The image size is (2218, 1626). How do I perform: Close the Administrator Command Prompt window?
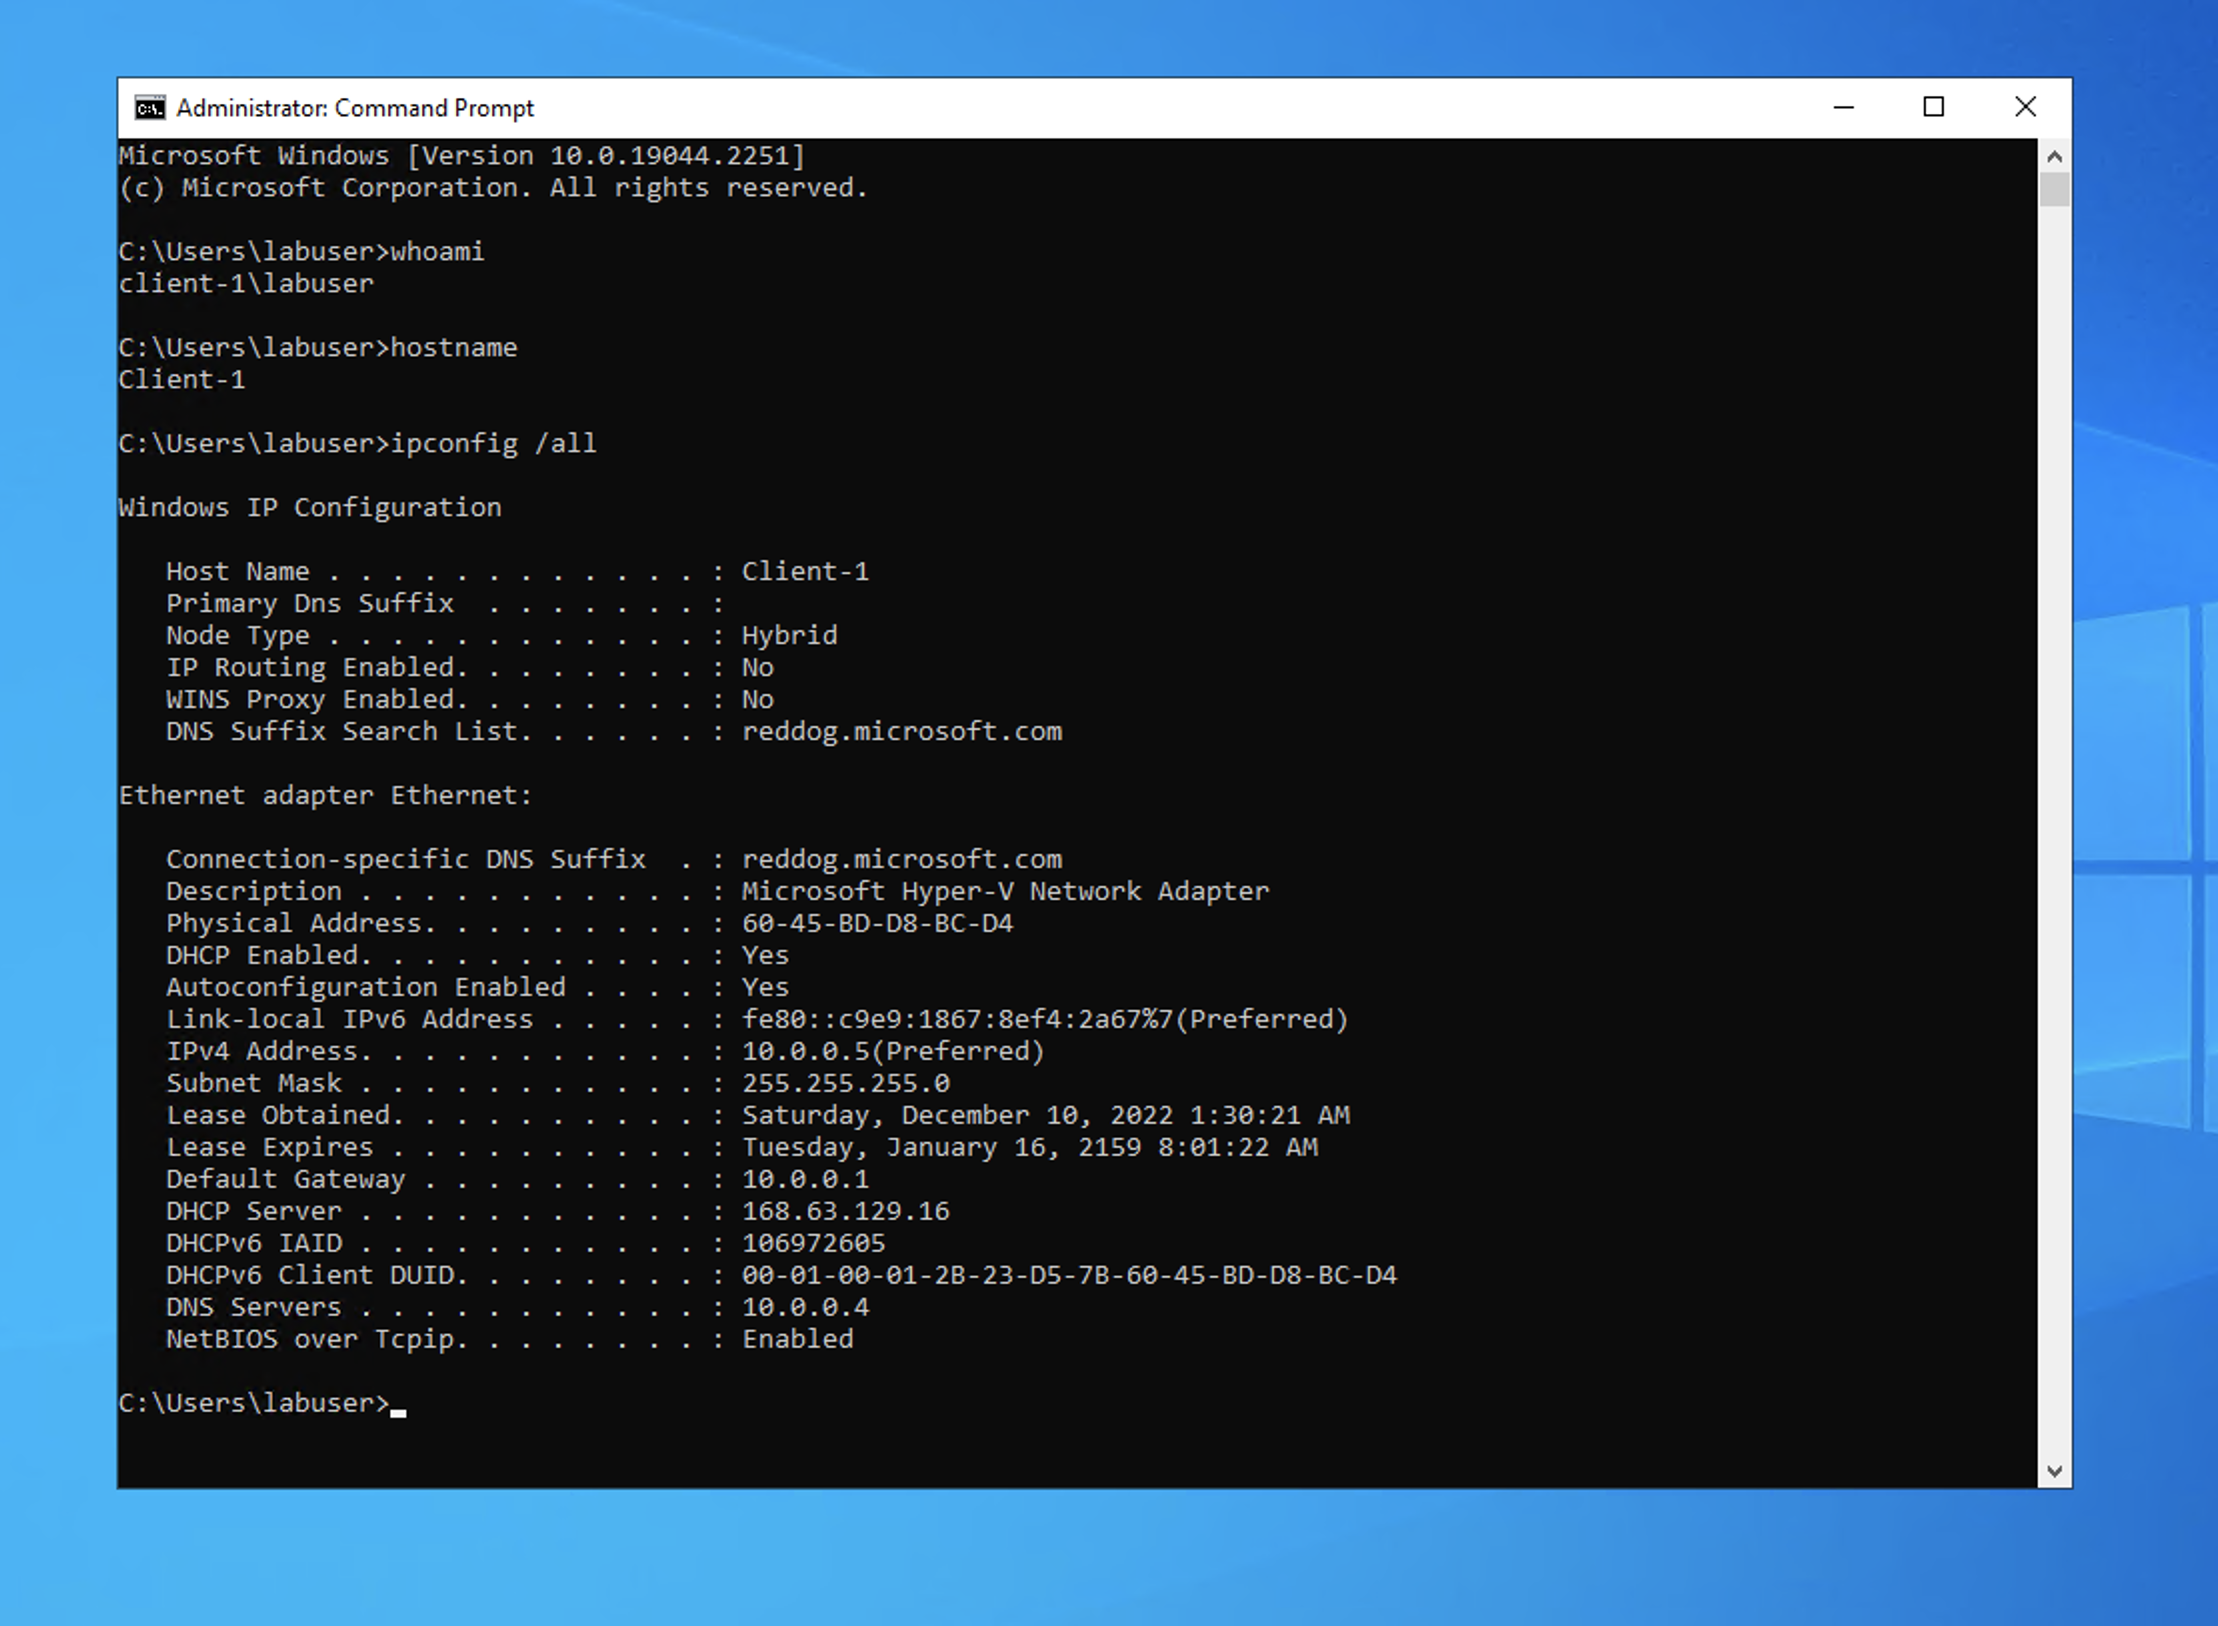click(2025, 107)
